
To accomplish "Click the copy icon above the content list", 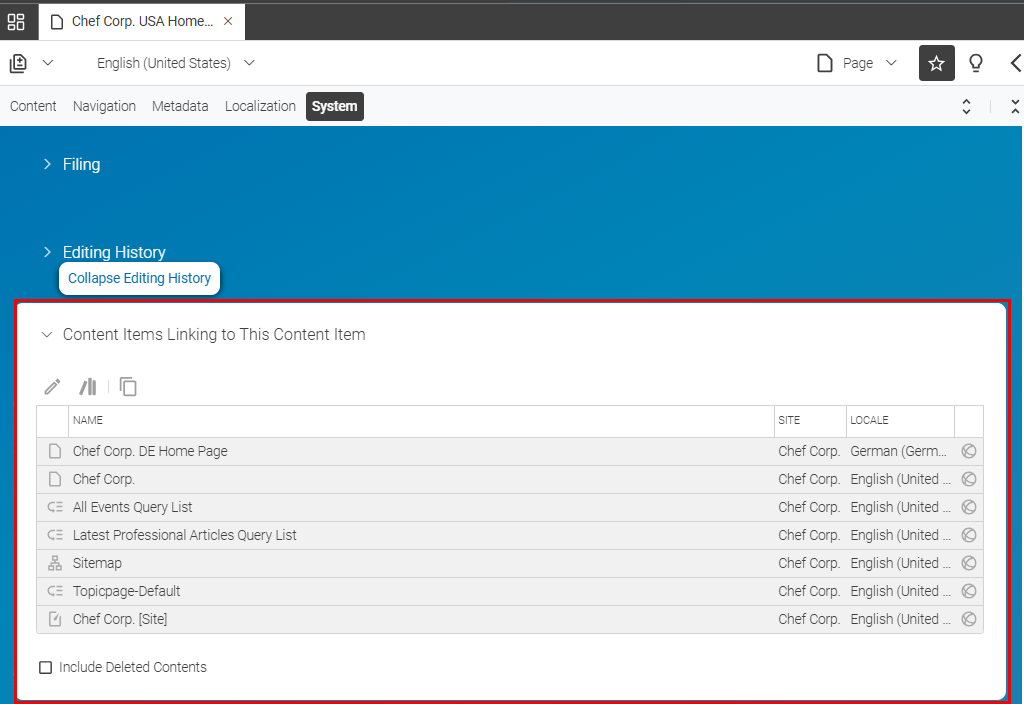I will tap(128, 386).
